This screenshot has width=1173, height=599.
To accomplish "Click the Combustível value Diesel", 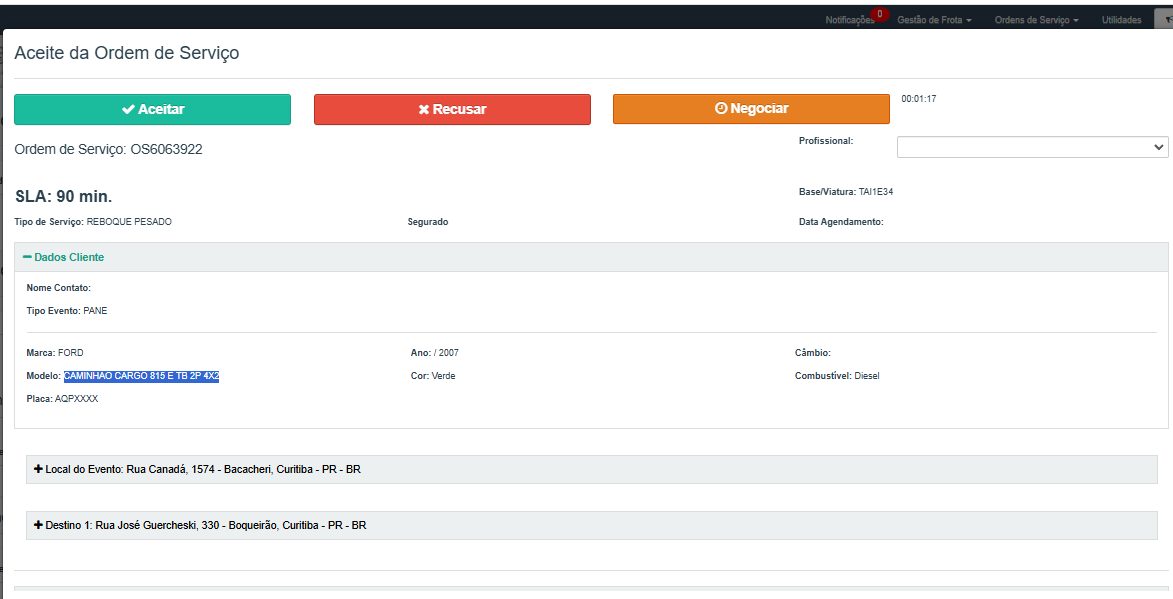I will click(867, 376).
